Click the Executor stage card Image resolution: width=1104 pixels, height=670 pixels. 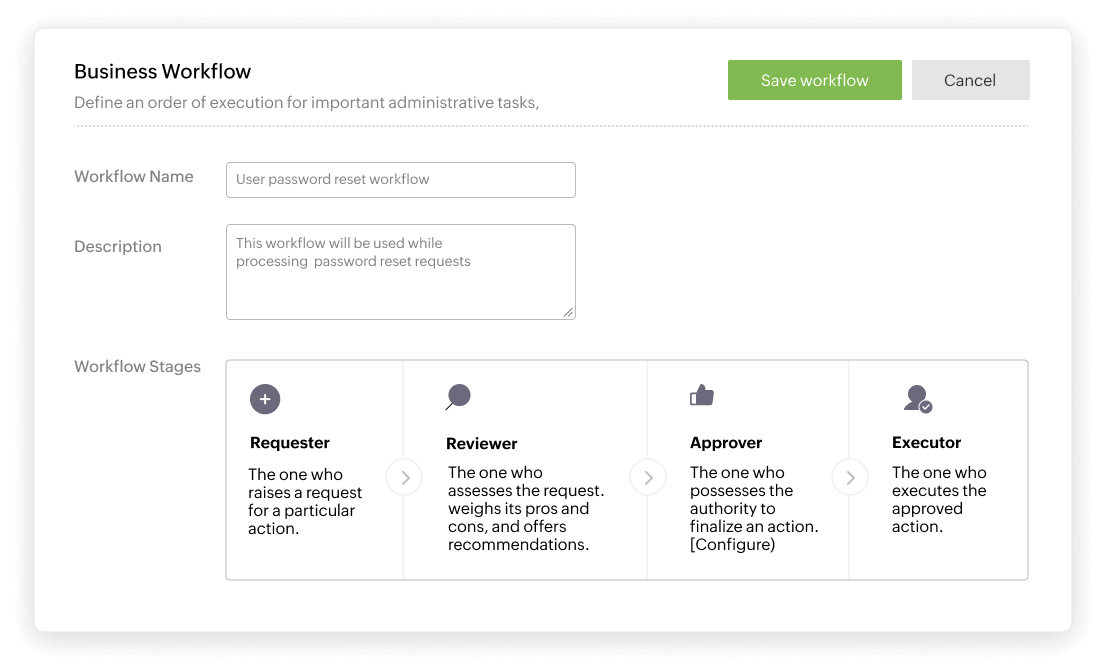coord(937,470)
